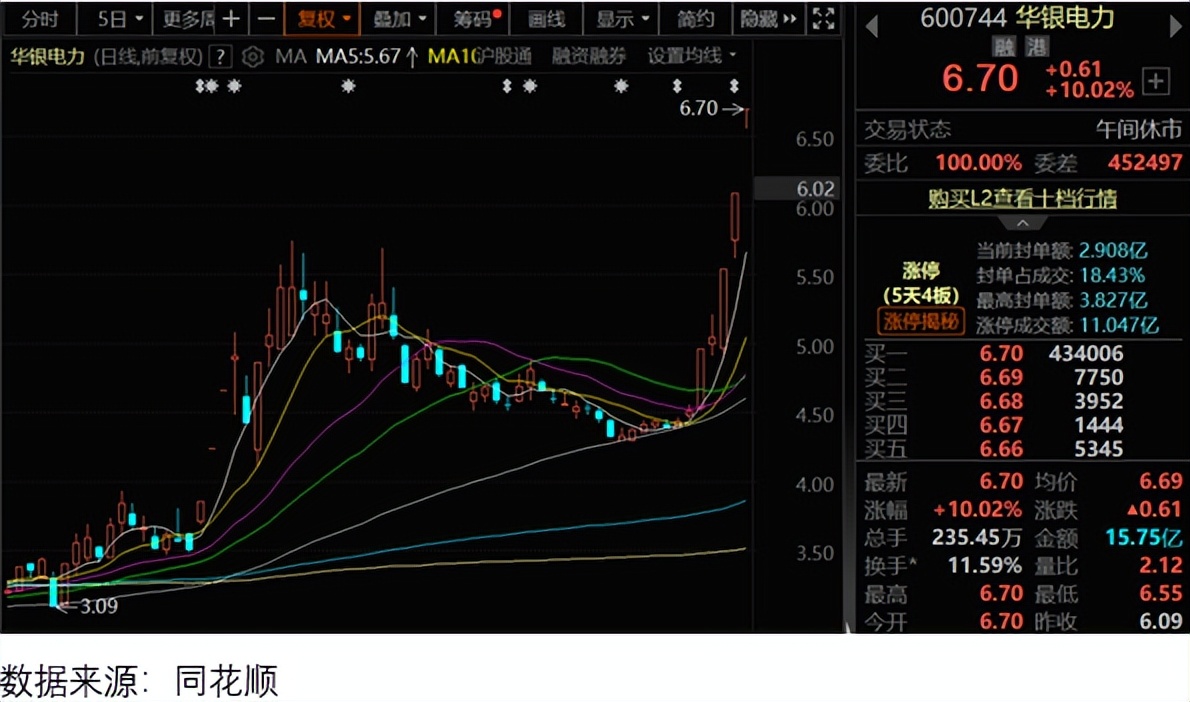The width and height of the screenshot is (1190, 702).
Task: Click the 买一 volume 434006
Action: pyautogui.click(x=1086, y=353)
